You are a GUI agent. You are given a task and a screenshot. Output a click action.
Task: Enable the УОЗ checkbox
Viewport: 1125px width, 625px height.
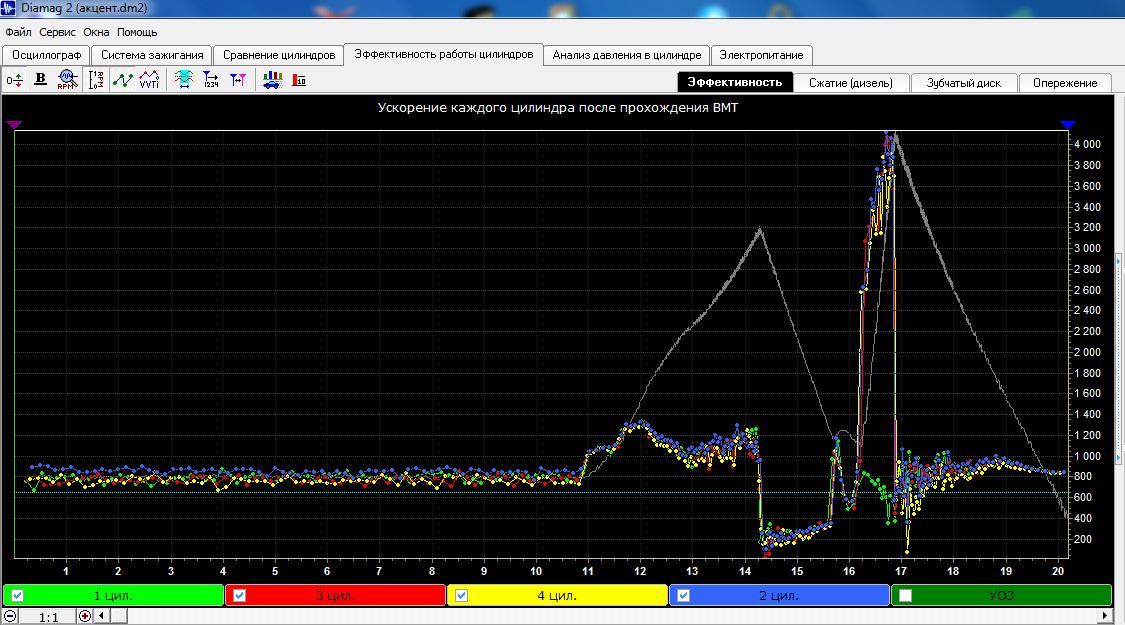pyautogui.click(x=905, y=596)
